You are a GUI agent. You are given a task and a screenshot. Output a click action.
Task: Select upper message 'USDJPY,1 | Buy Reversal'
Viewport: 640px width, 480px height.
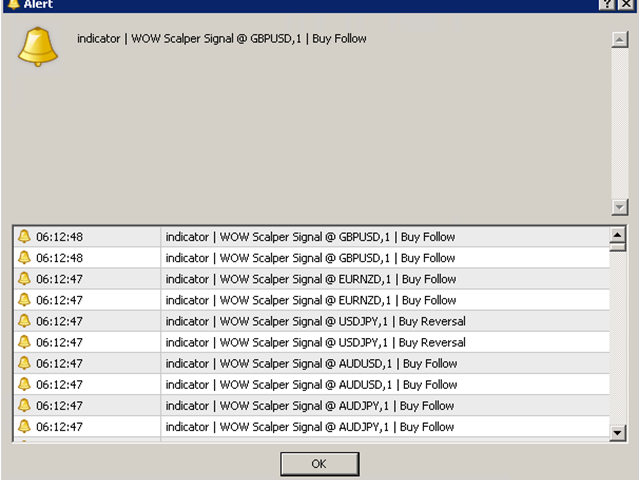[x=402, y=322]
